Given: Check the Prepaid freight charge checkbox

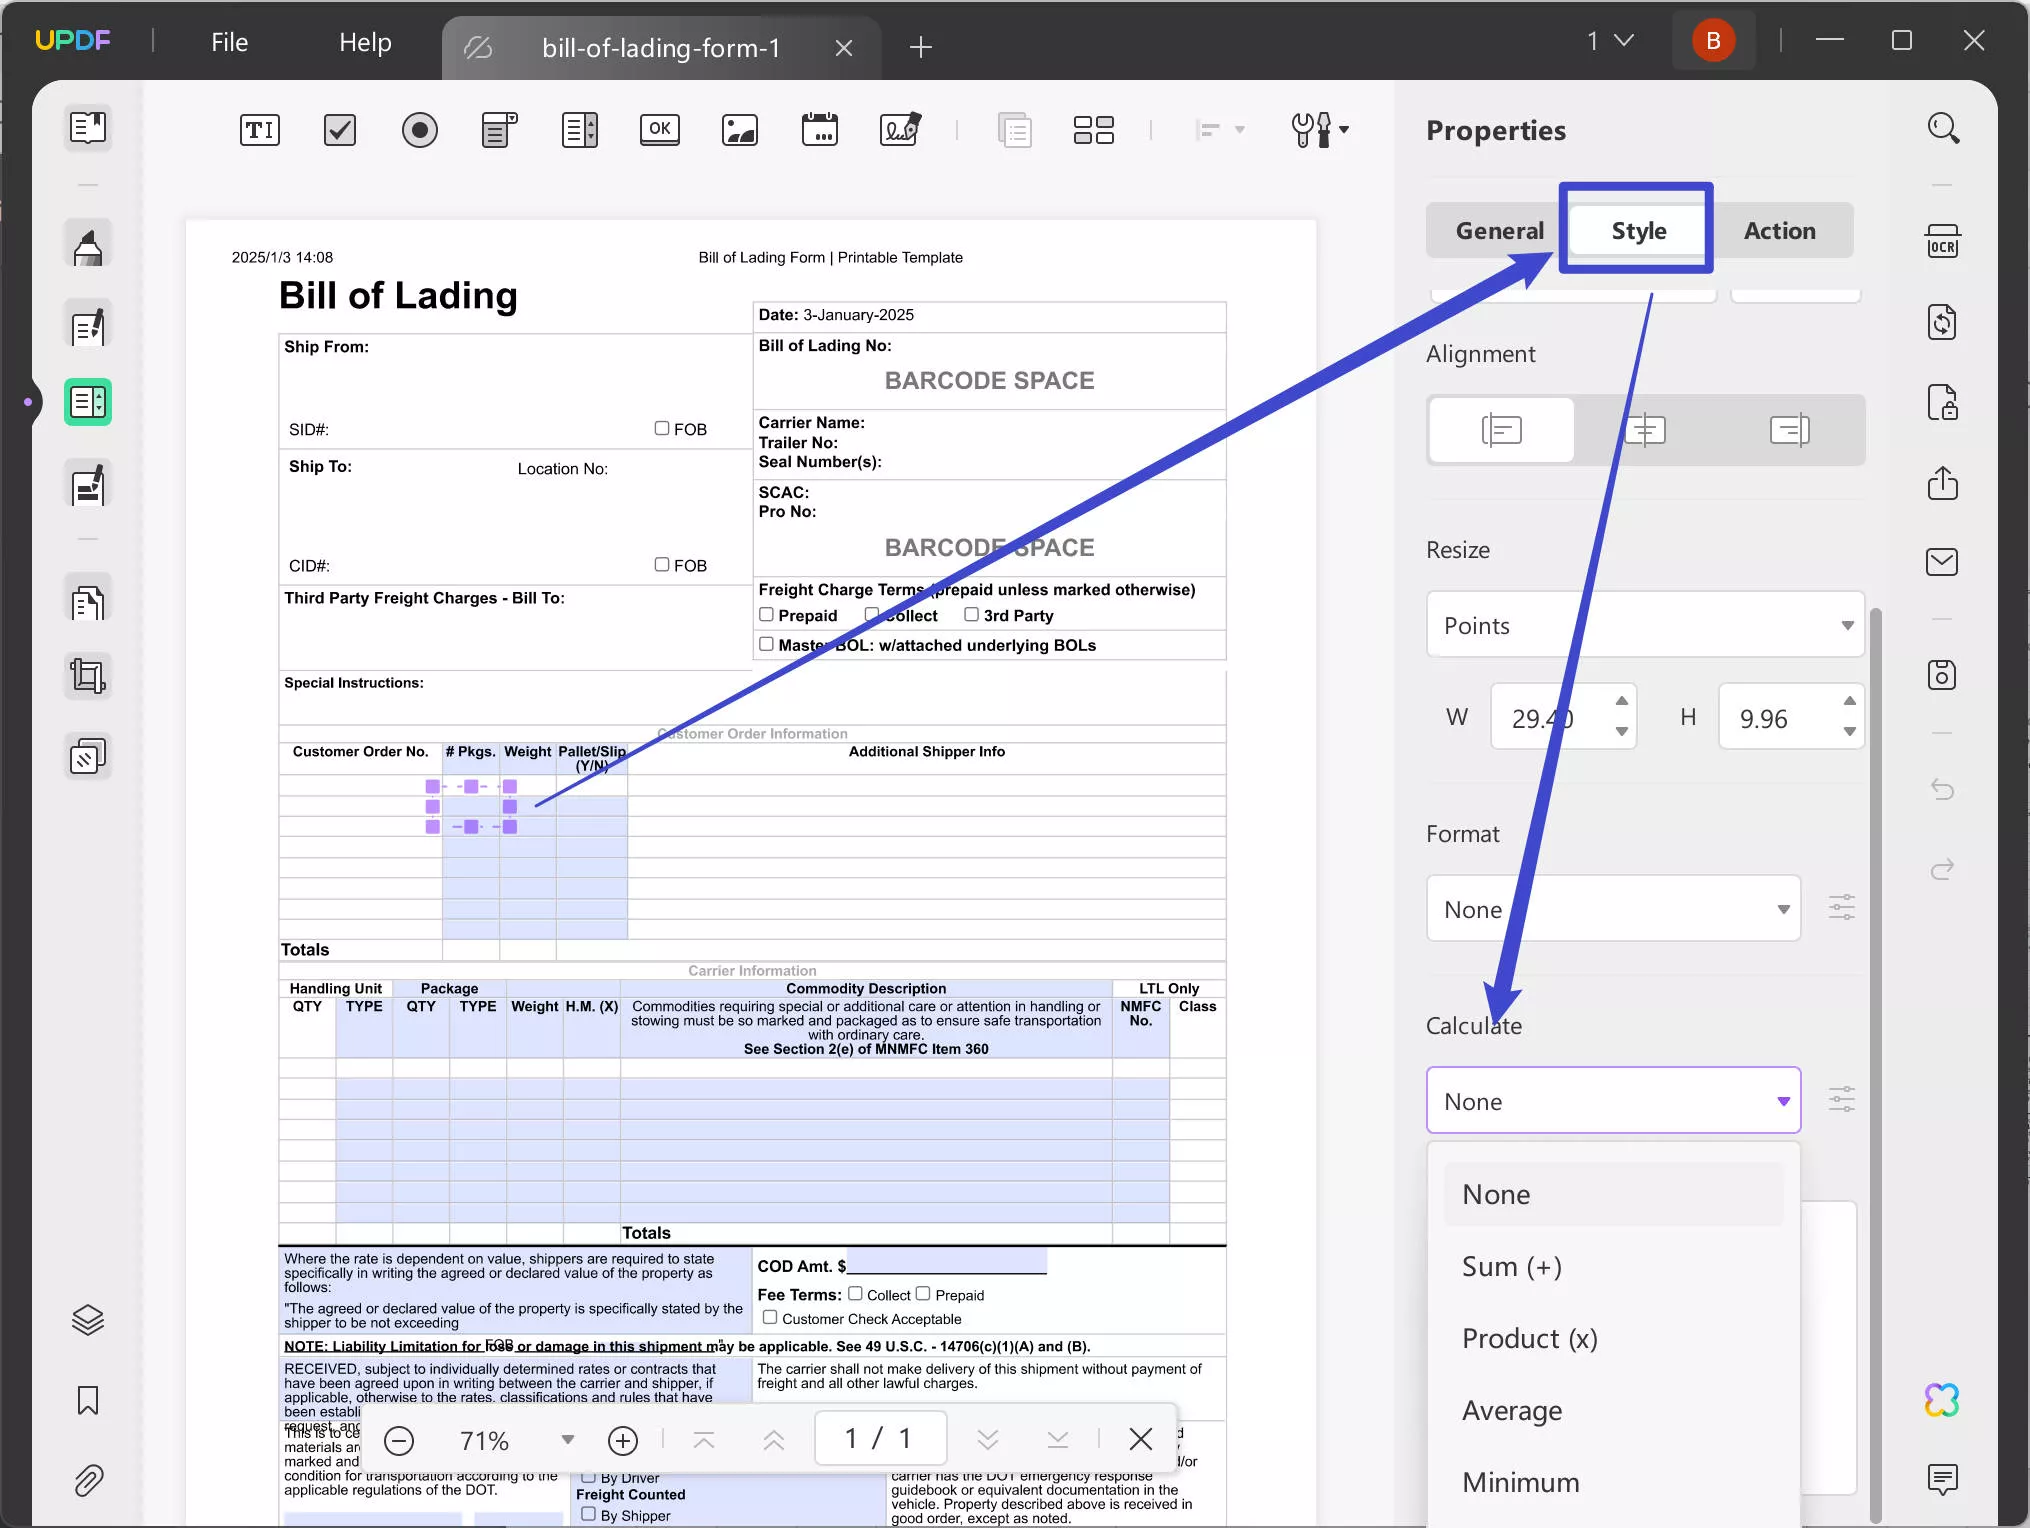Looking at the screenshot, I should tap(767, 615).
